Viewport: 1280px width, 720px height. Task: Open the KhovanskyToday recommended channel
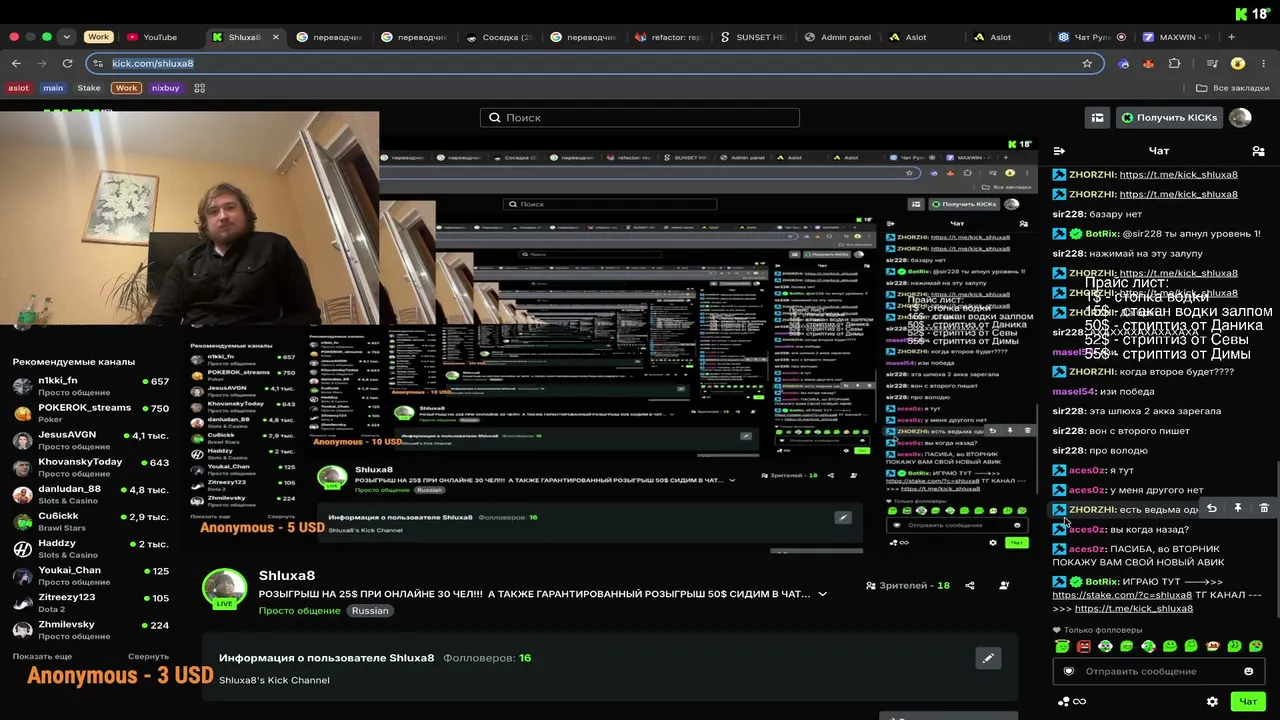[x=90, y=467]
